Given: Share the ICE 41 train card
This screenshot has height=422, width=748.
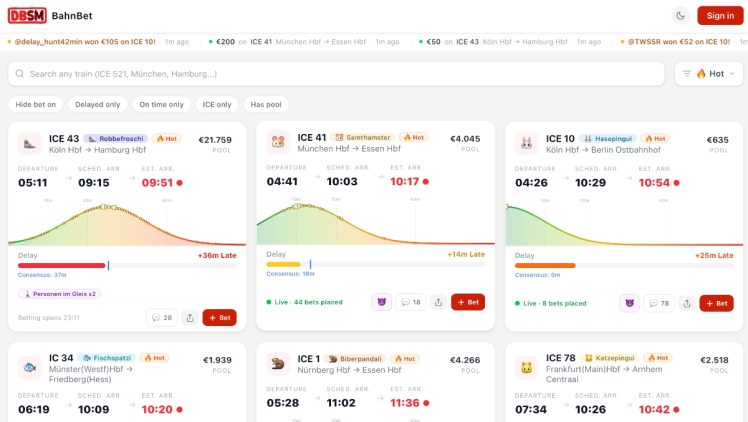Looking at the screenshot, I should tap(438, 302).
